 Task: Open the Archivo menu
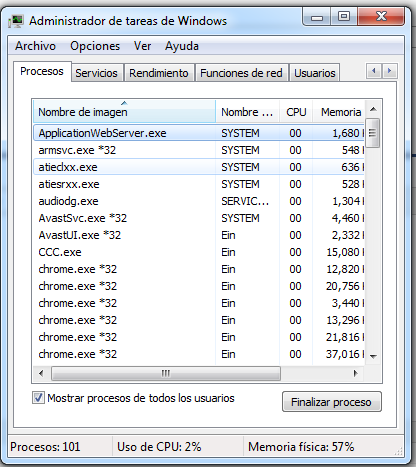(35, 46)
